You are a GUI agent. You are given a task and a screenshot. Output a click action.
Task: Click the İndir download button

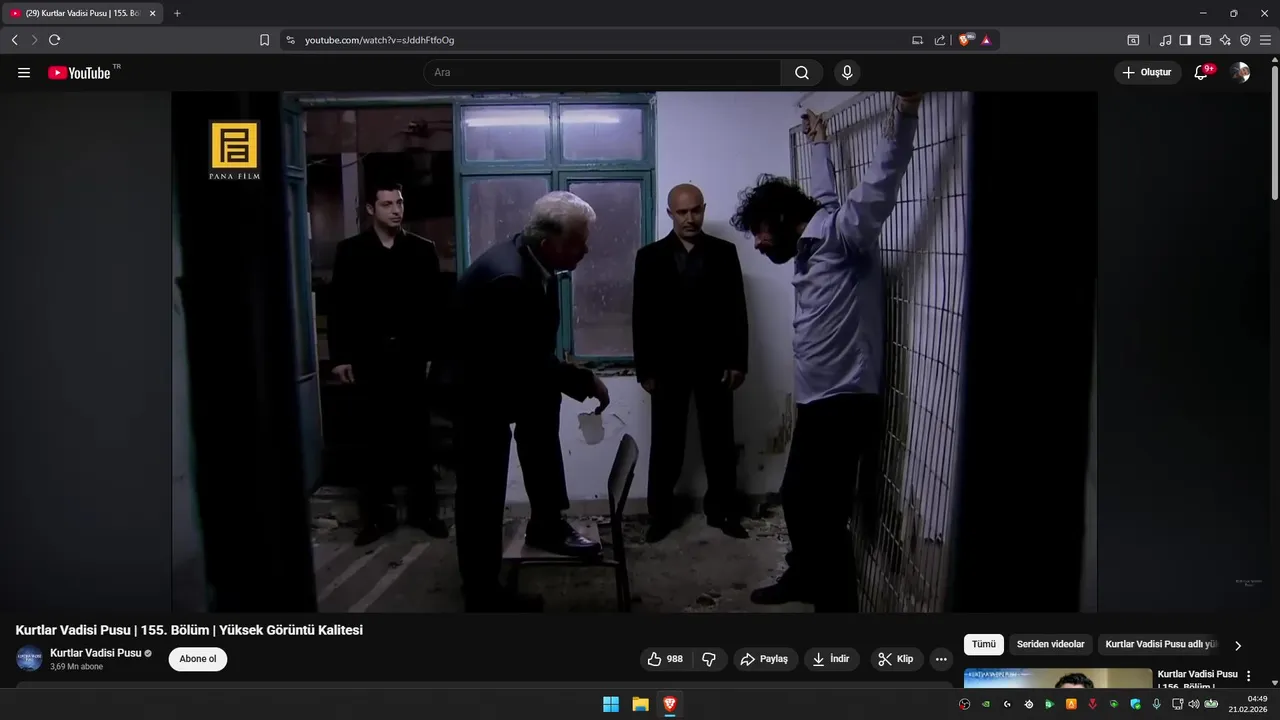[x=832, y=659]
